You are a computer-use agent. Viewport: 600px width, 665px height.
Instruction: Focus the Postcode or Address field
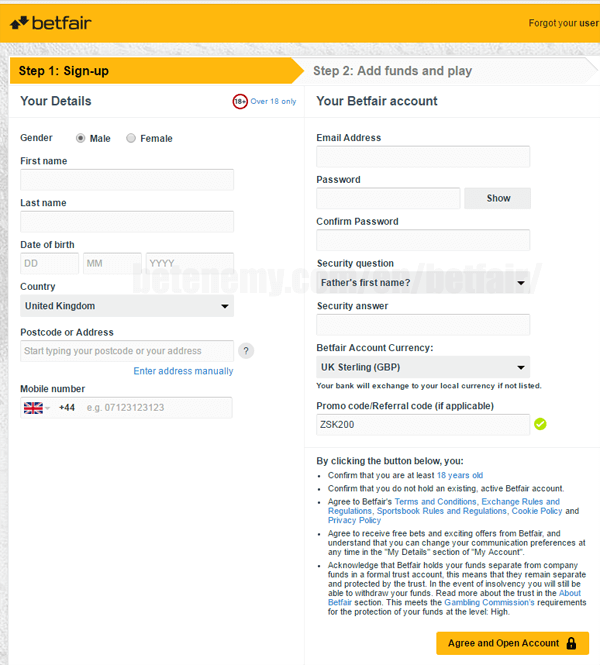pos(127,351)
